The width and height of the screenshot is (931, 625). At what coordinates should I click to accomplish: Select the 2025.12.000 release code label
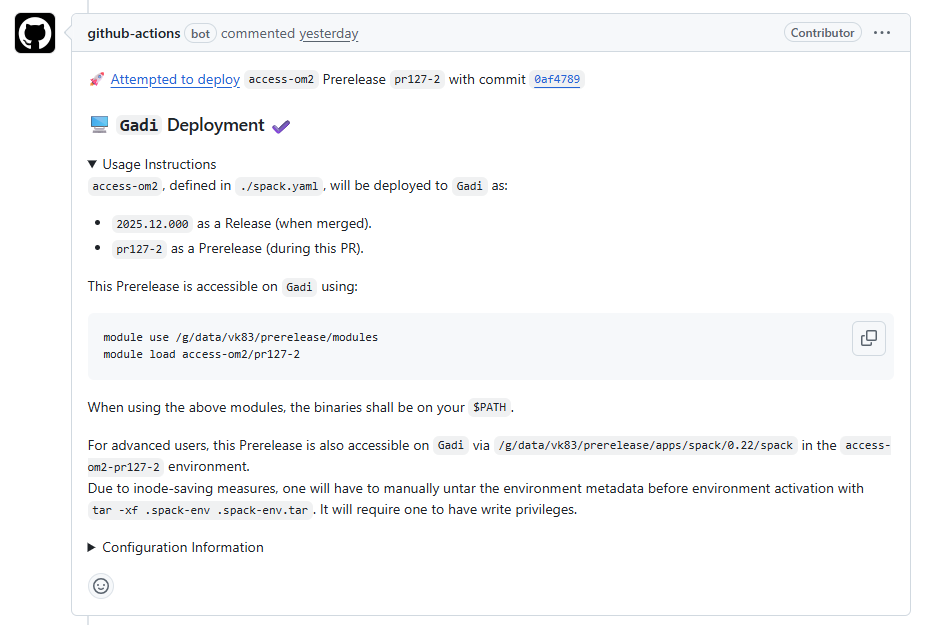pyautogui.click(x=151, y=223)
